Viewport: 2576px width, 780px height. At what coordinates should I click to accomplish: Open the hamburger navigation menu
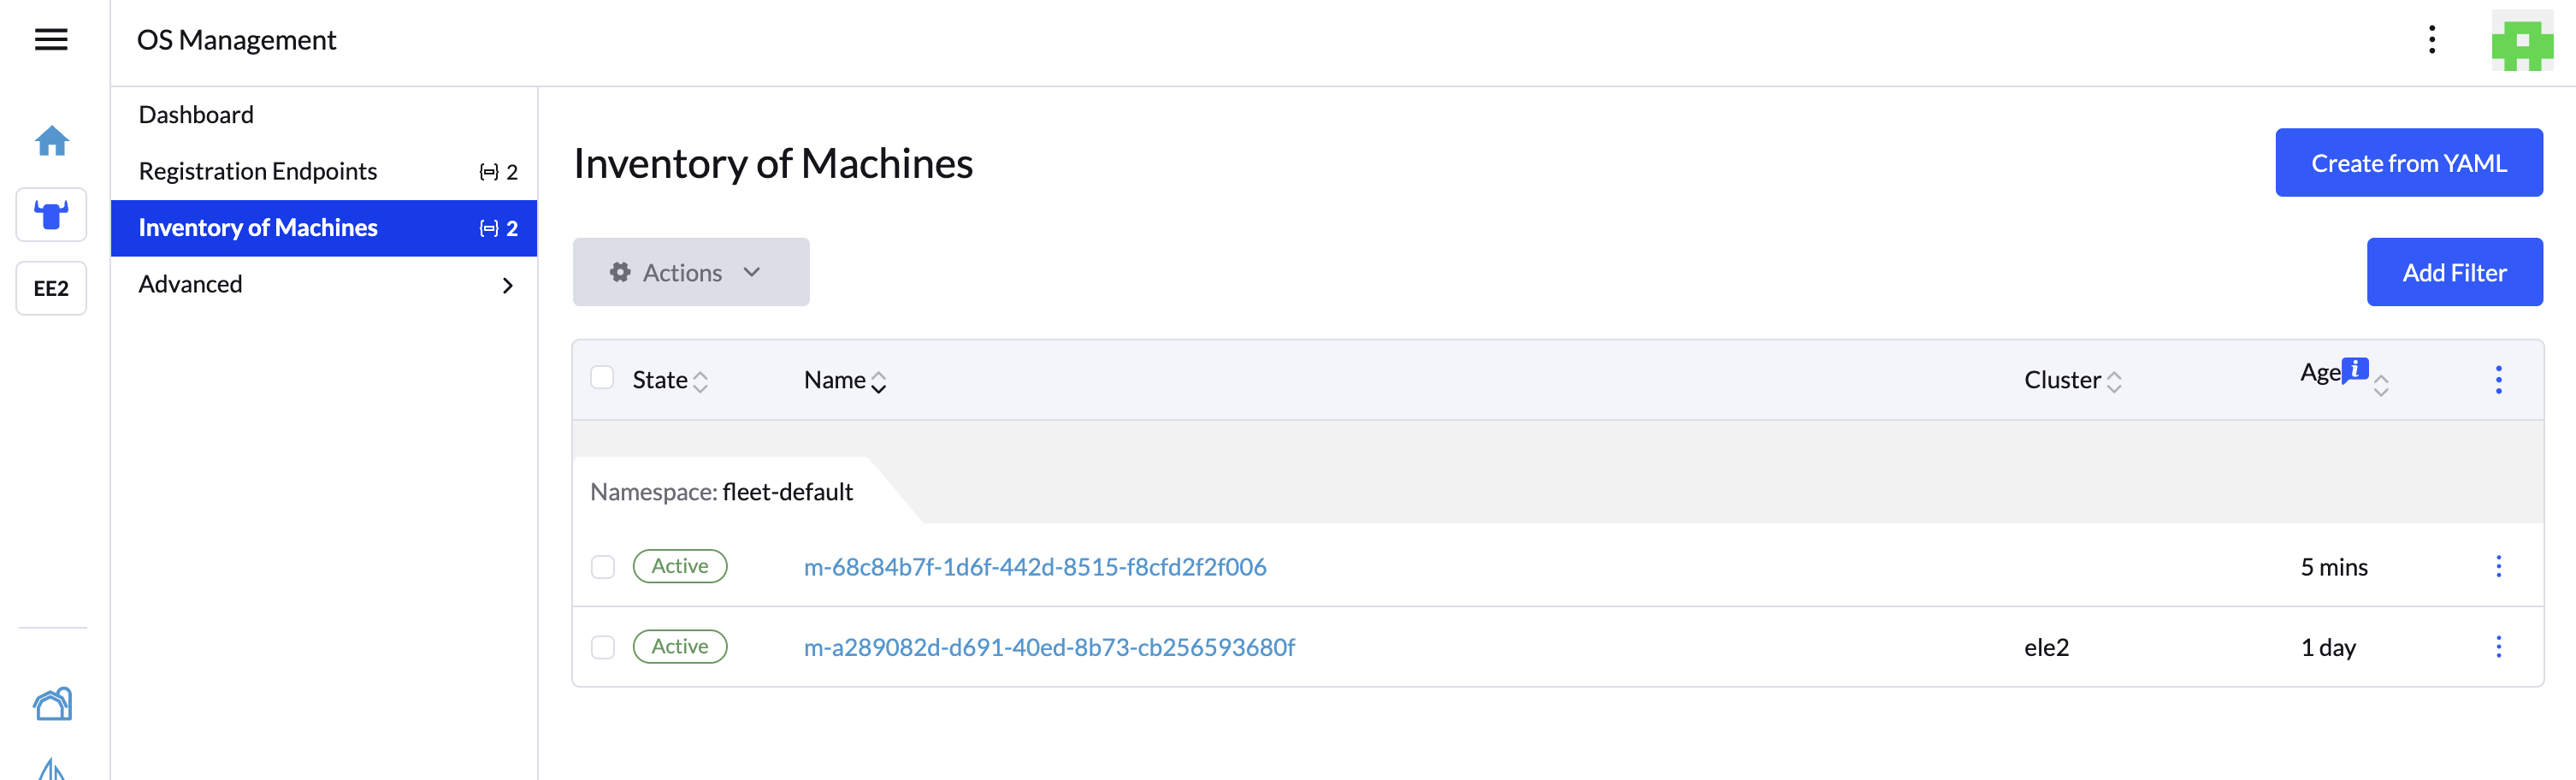coord(51,40)
